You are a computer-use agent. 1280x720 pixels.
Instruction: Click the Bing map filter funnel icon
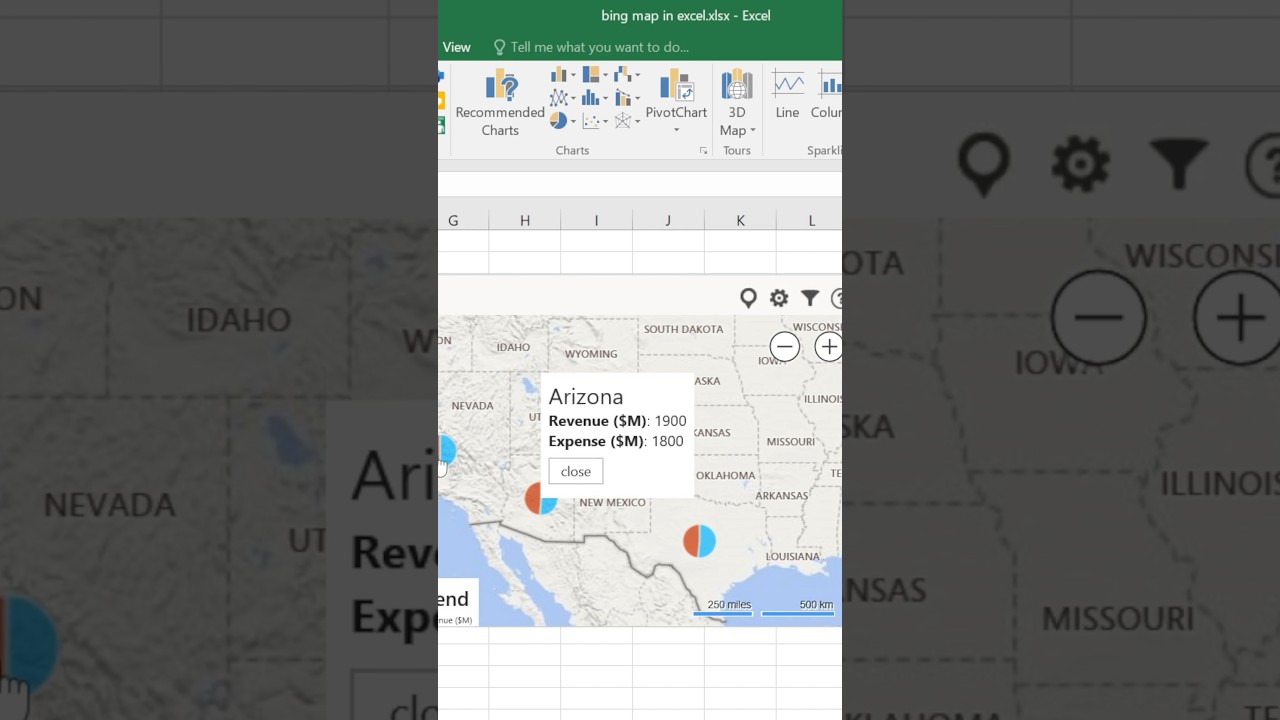point(810,298)
